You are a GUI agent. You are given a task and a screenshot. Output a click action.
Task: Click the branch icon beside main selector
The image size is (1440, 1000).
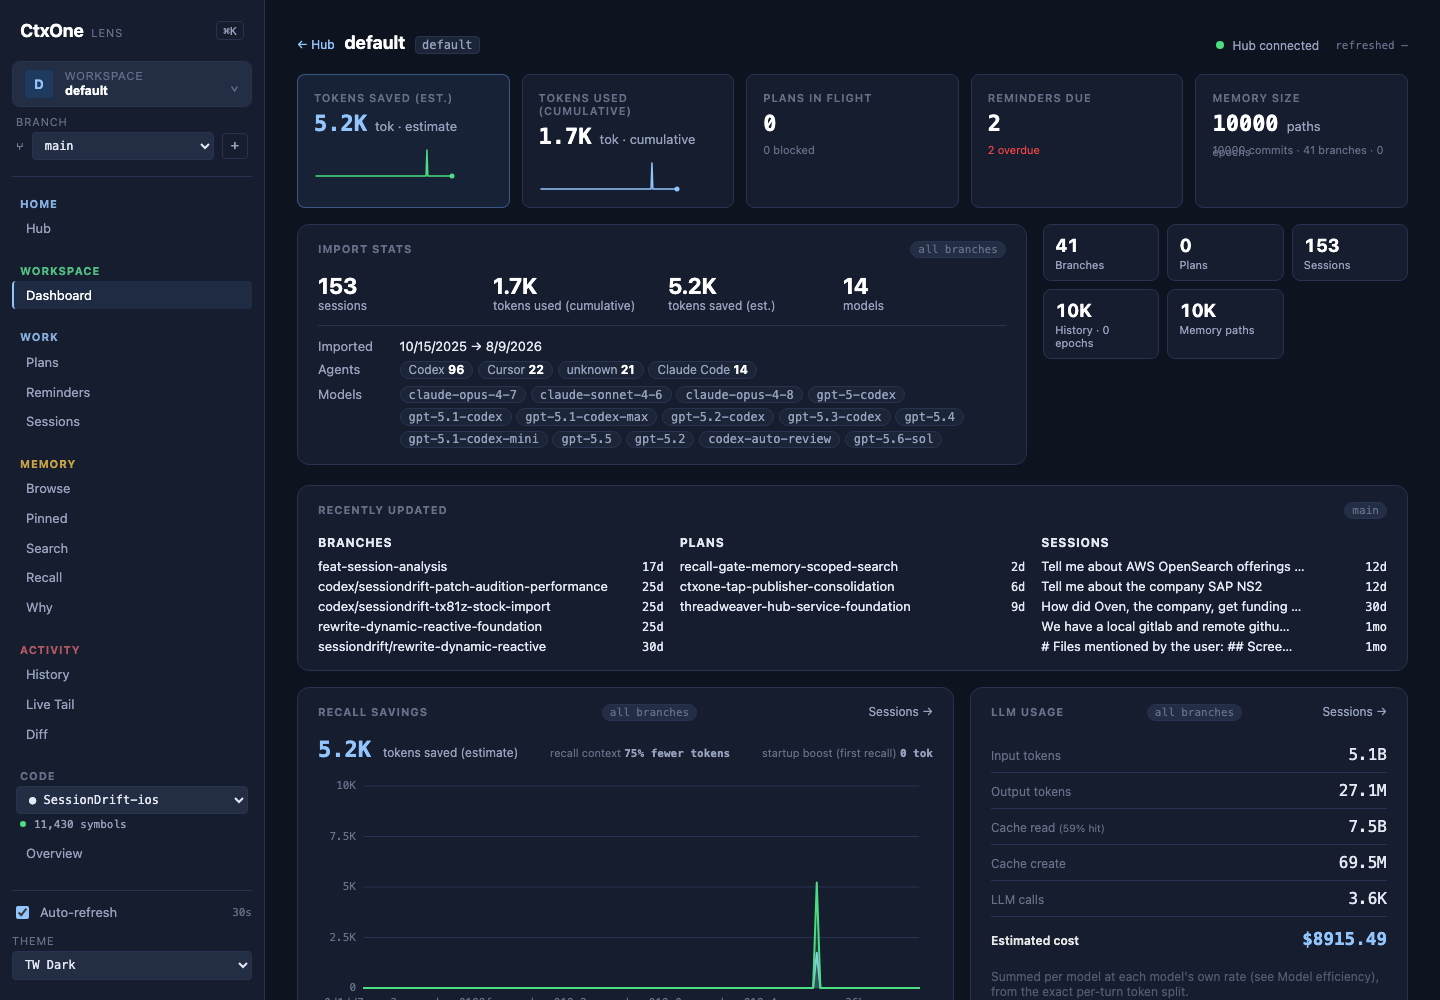(20, 146)
